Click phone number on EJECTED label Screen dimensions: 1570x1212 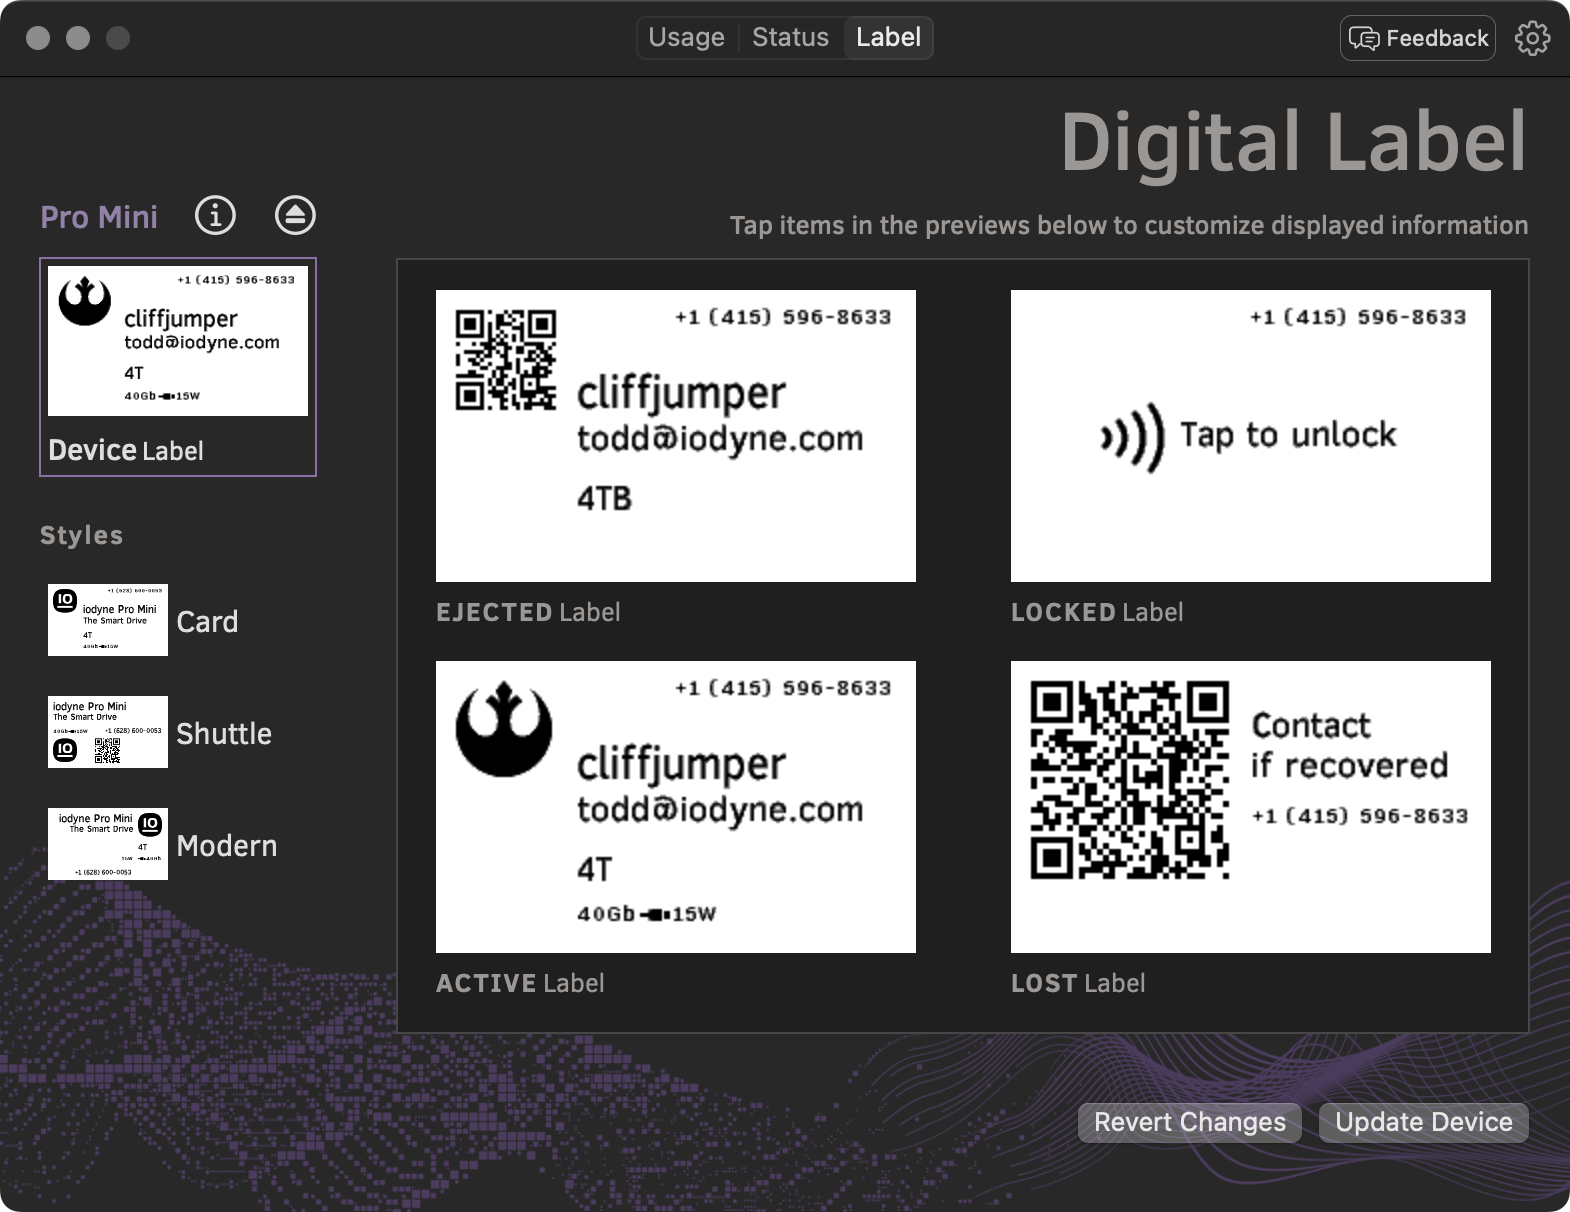pos(783,317)
